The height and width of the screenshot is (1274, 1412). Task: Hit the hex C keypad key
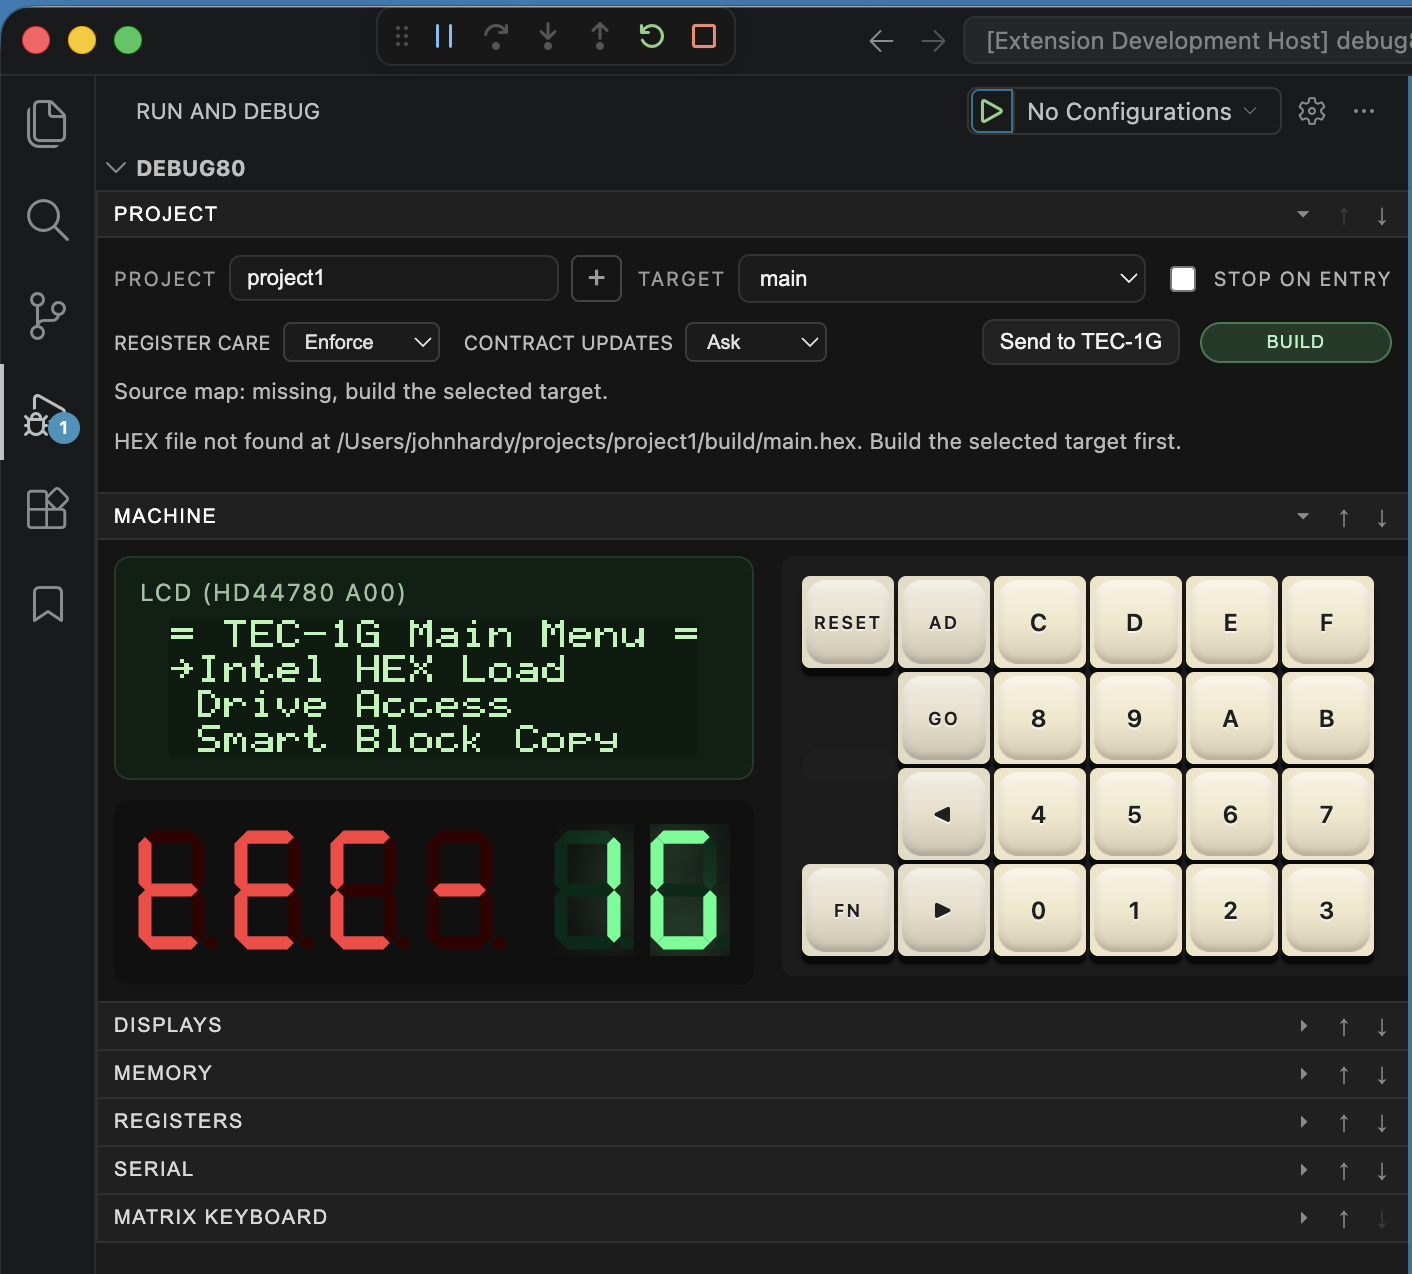1040,622
